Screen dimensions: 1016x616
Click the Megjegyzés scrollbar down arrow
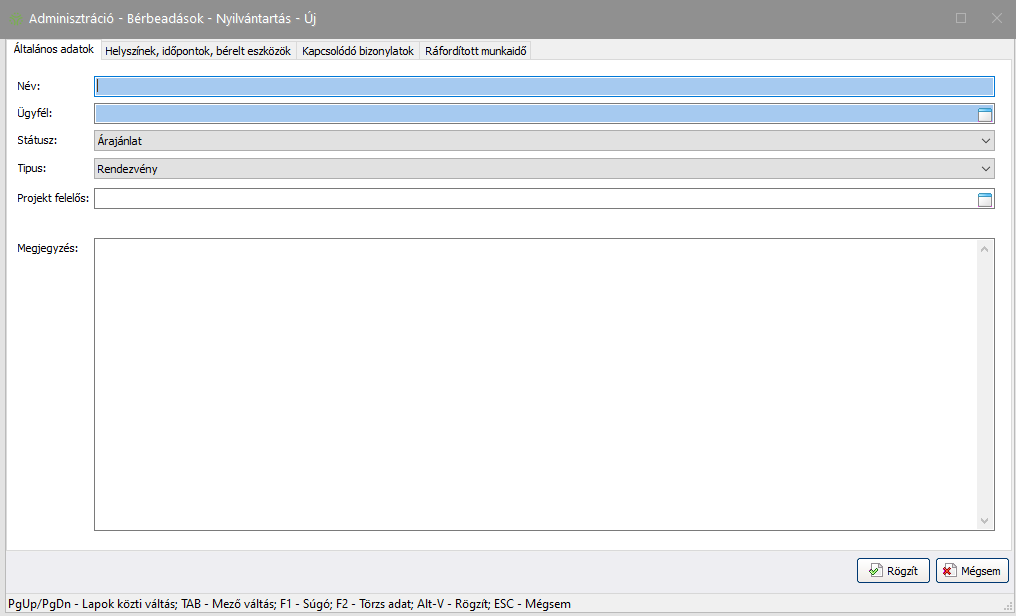(x=985, y=521)
